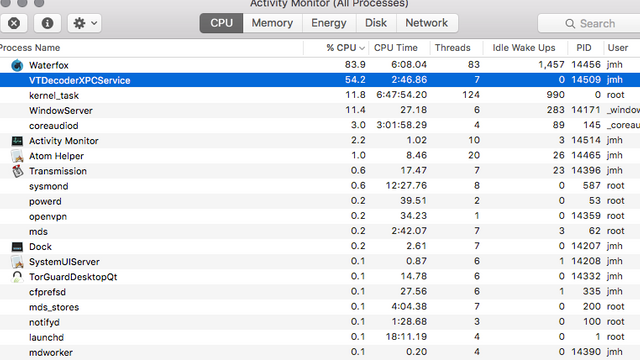Sort by CPU Time column
The image size is (640, 360).
399,48
